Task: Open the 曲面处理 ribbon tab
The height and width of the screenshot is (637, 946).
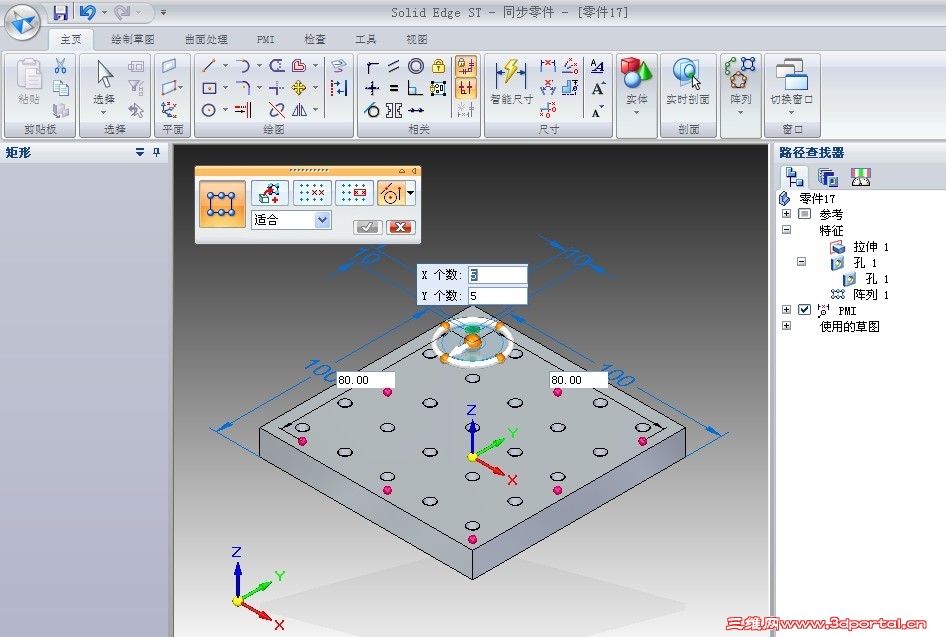Action: (x=206, y=39)
